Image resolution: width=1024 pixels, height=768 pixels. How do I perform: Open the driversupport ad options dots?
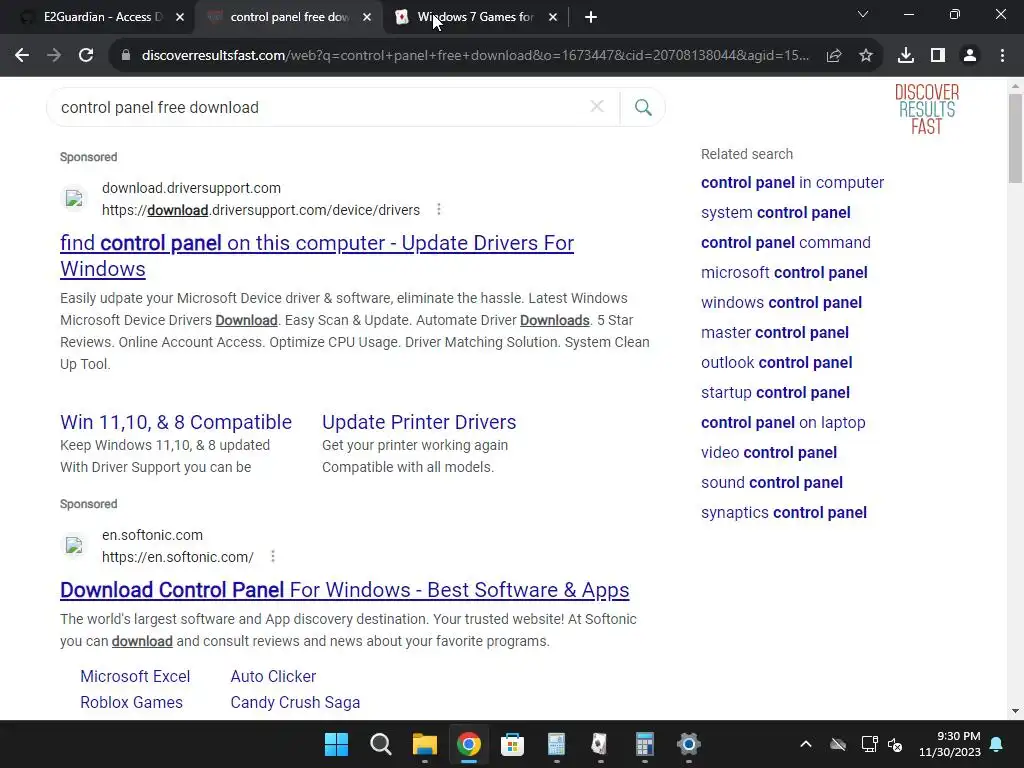[439, 210]
